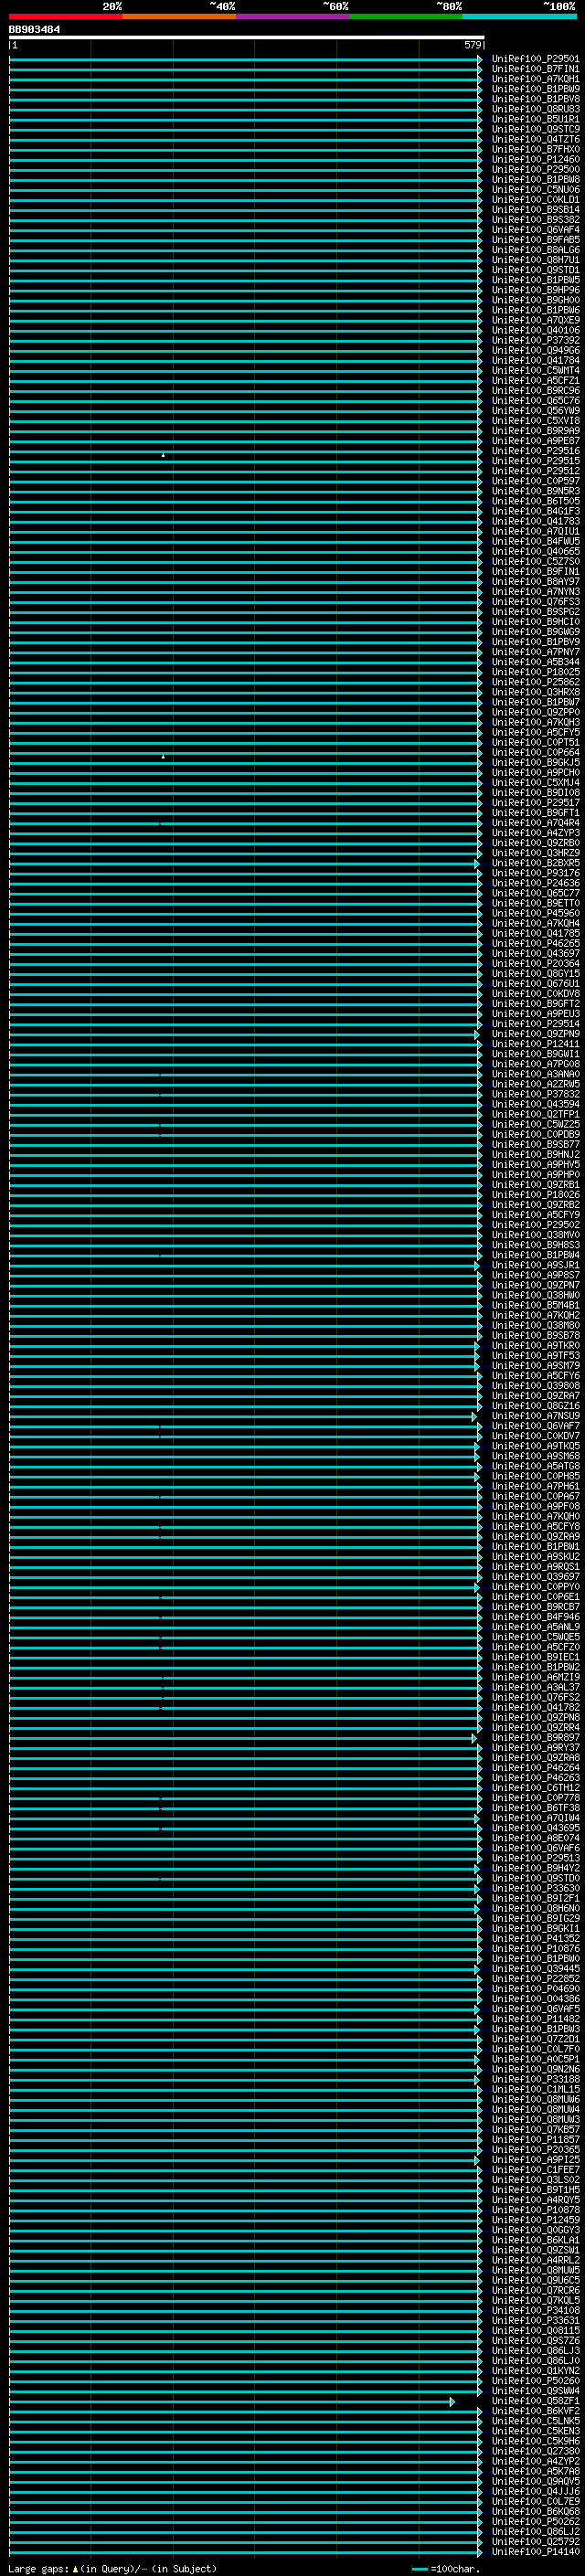585x2576 pixels.
Task: Click the UniRef100_P45960 label
Action: click(x=535, y=913)
